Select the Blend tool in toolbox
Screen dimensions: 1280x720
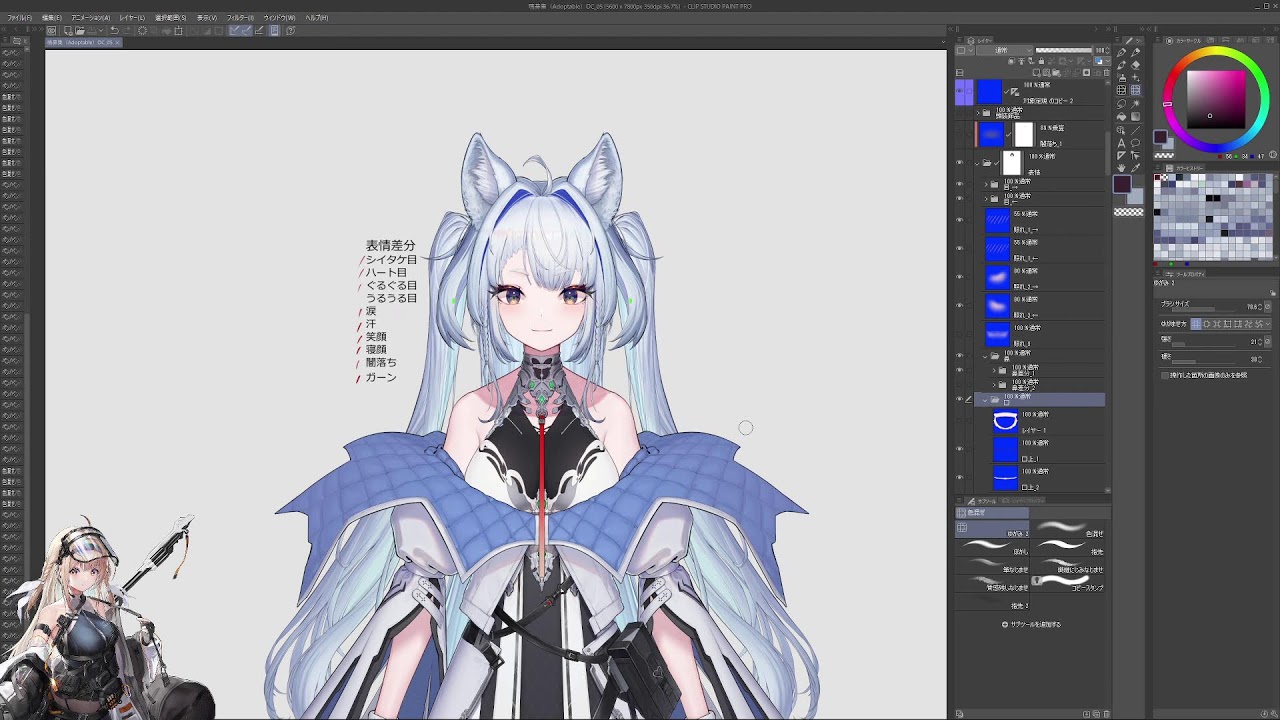(x=1135, y=90)
